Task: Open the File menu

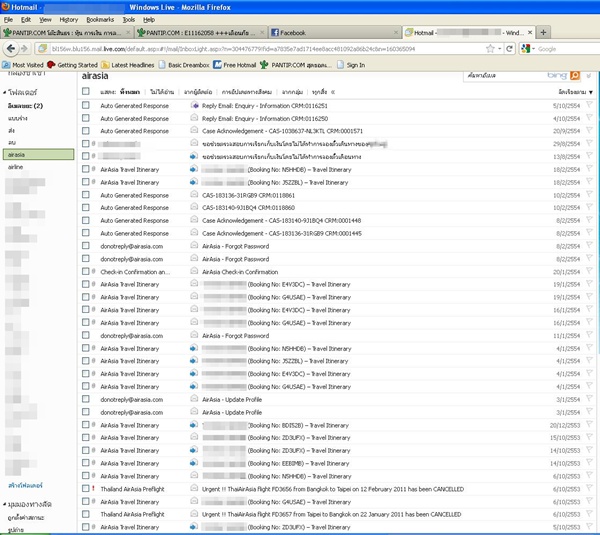Action: point(8,20)
